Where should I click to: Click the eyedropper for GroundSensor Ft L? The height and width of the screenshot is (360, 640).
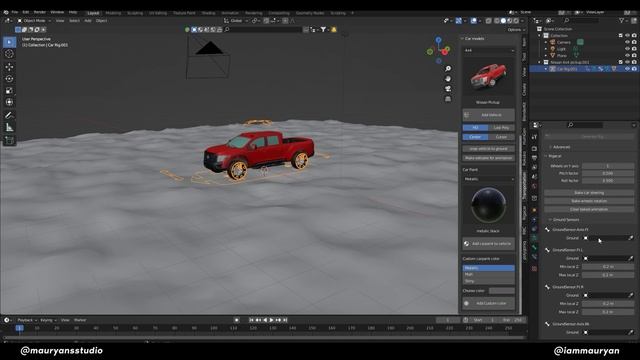pos(631,258)
